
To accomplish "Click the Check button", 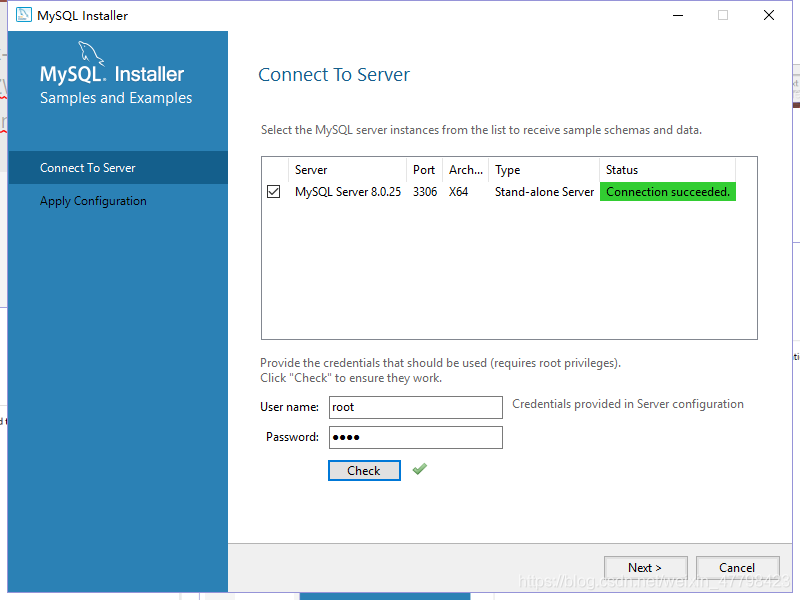I will [364, 470].
